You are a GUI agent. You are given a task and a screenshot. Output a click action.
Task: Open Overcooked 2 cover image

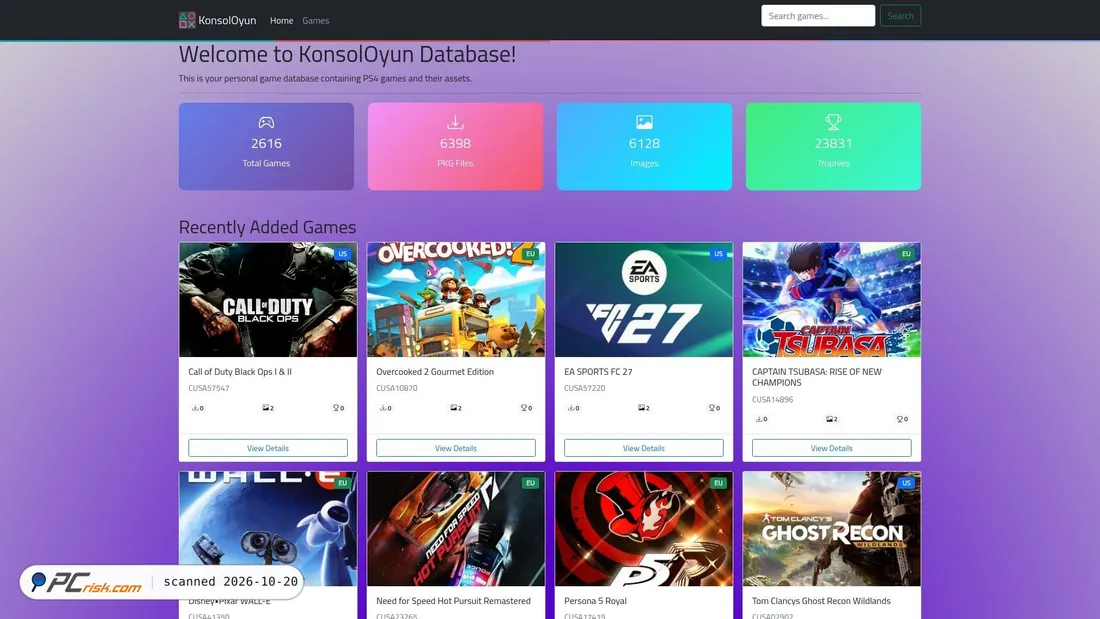click(x=456, y=300)
